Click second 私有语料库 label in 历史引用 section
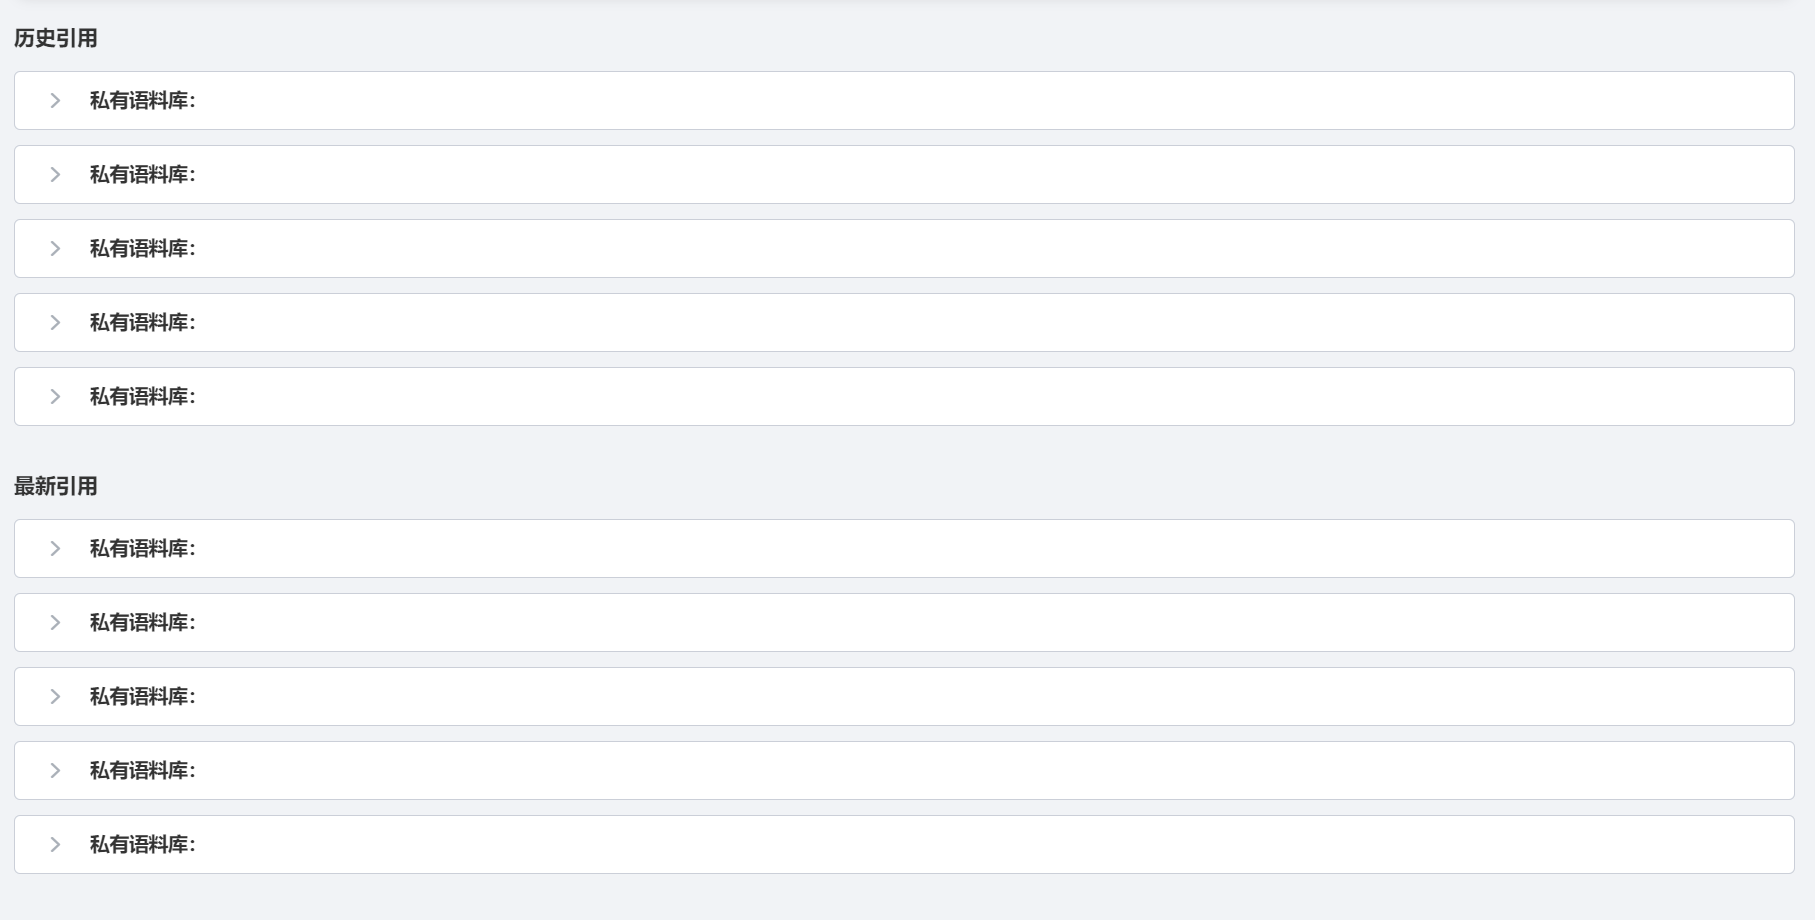This screenshot has width=1815, height=920. pyautogui.click(x=142, y=174)
